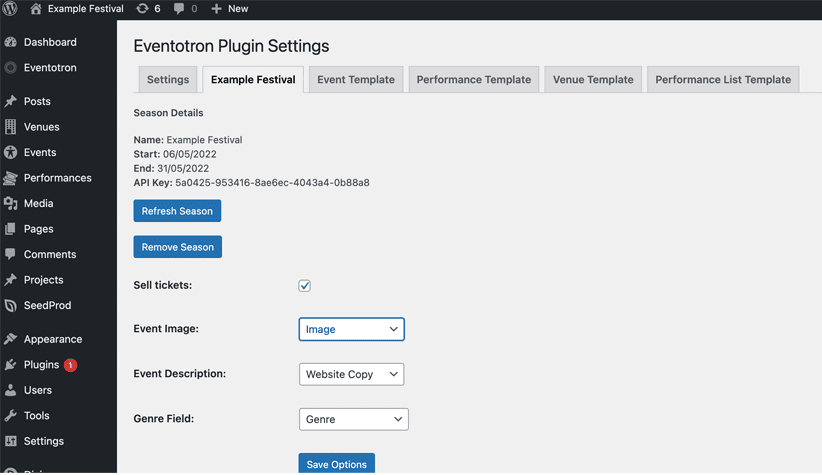Click the Media sidebar icon
822x475 pixels.
[10, 203]
